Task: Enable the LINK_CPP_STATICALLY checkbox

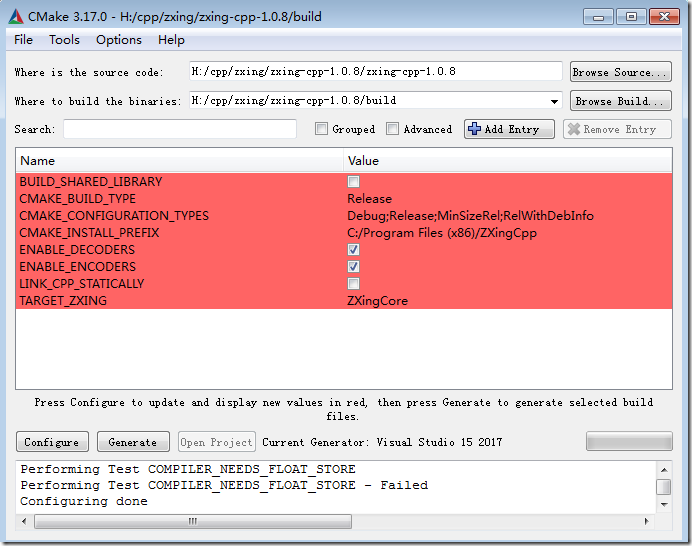Action: pyautogui.click(x=354, y=284)
